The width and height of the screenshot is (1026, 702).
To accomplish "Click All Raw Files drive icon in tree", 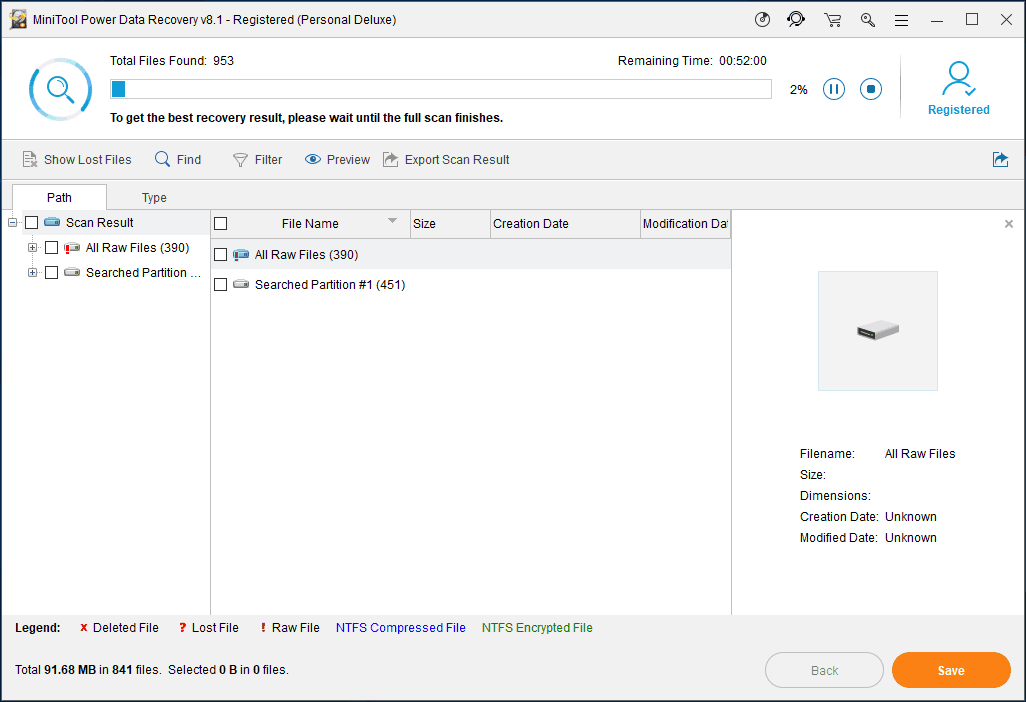I will click(x=72, y=247).
